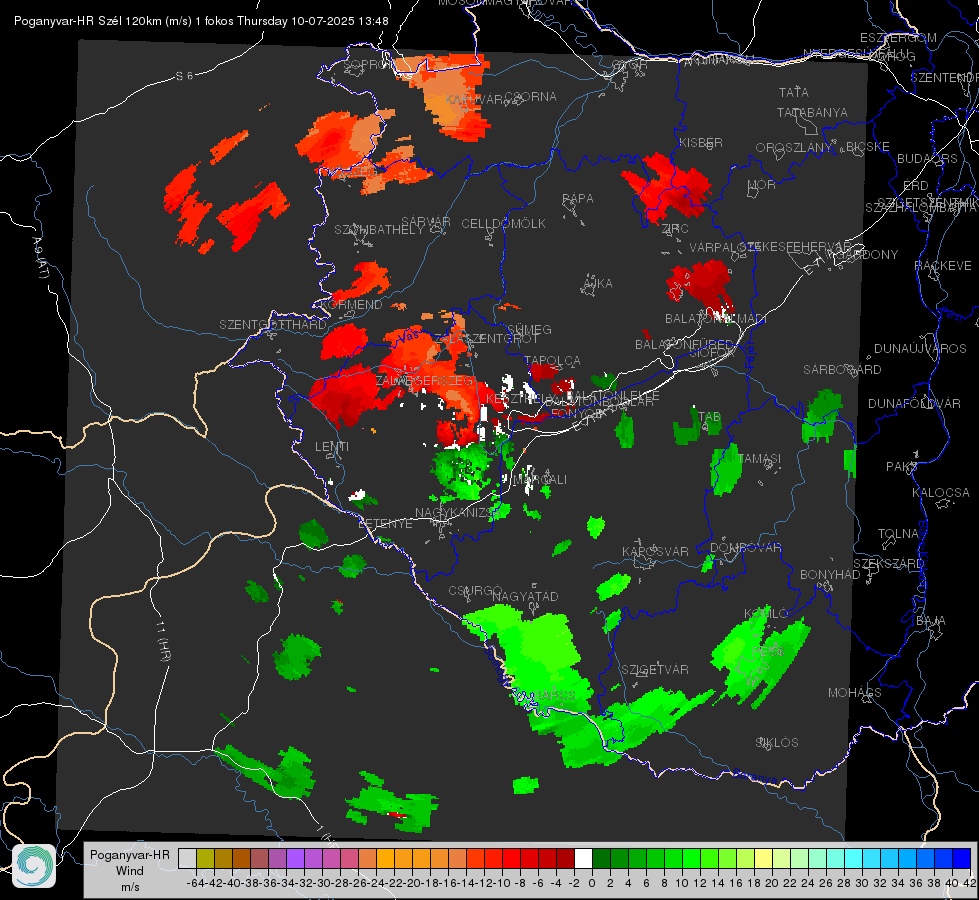Click the DUNAFOLDVAR city label
This screenshot has height=900, width=979.
click(914, 404)
